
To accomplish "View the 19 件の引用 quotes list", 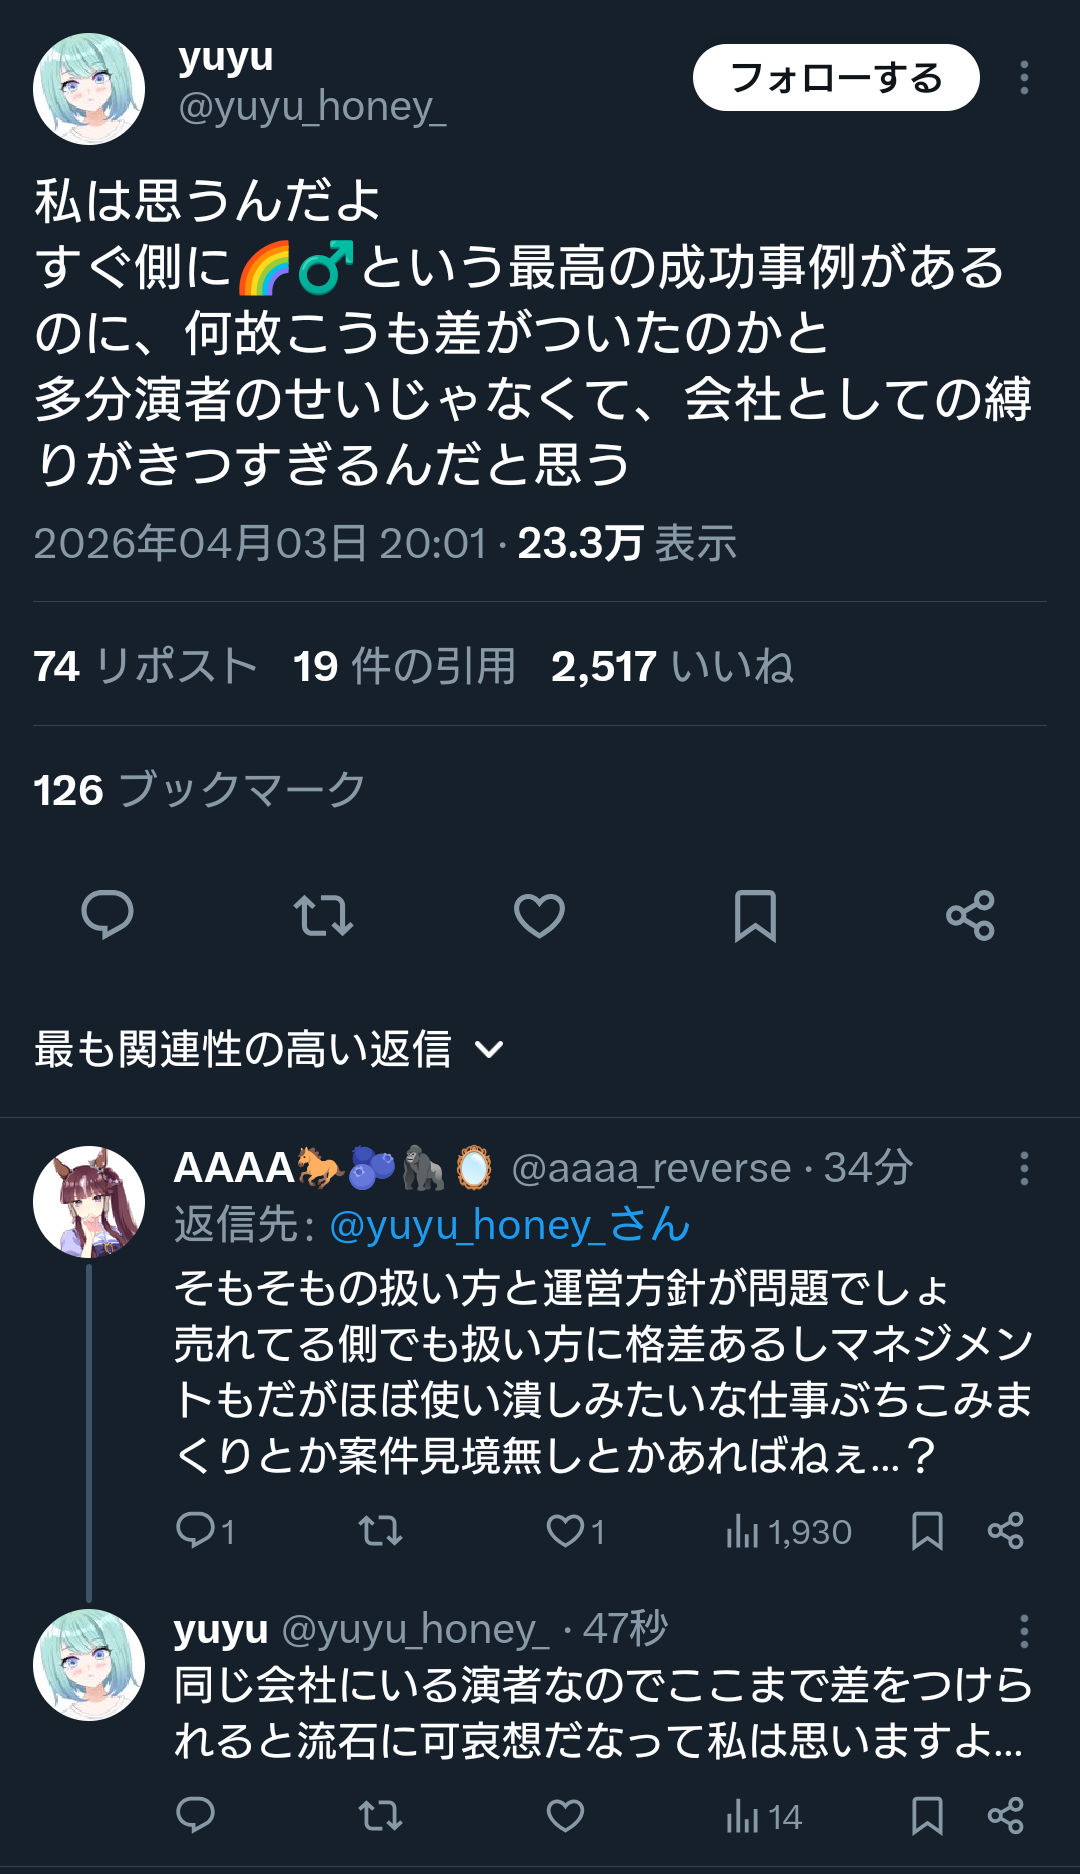I will click(x=404, y=666).
